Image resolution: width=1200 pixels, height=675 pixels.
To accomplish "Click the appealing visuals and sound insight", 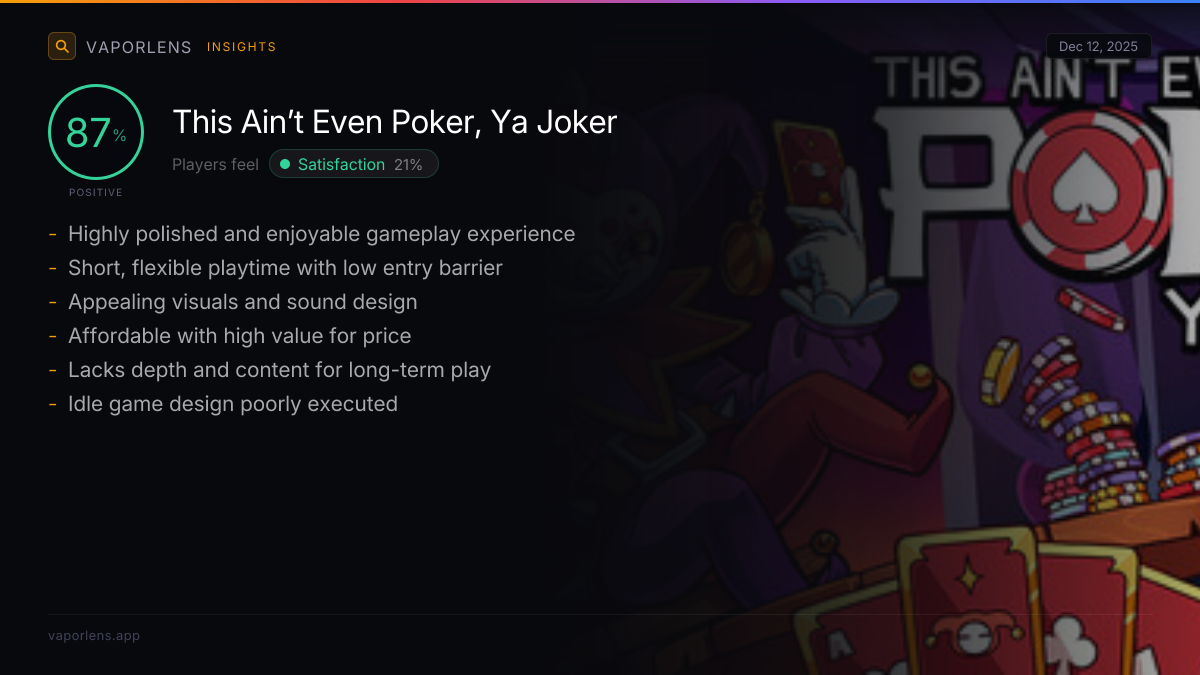I will [242, 302].
